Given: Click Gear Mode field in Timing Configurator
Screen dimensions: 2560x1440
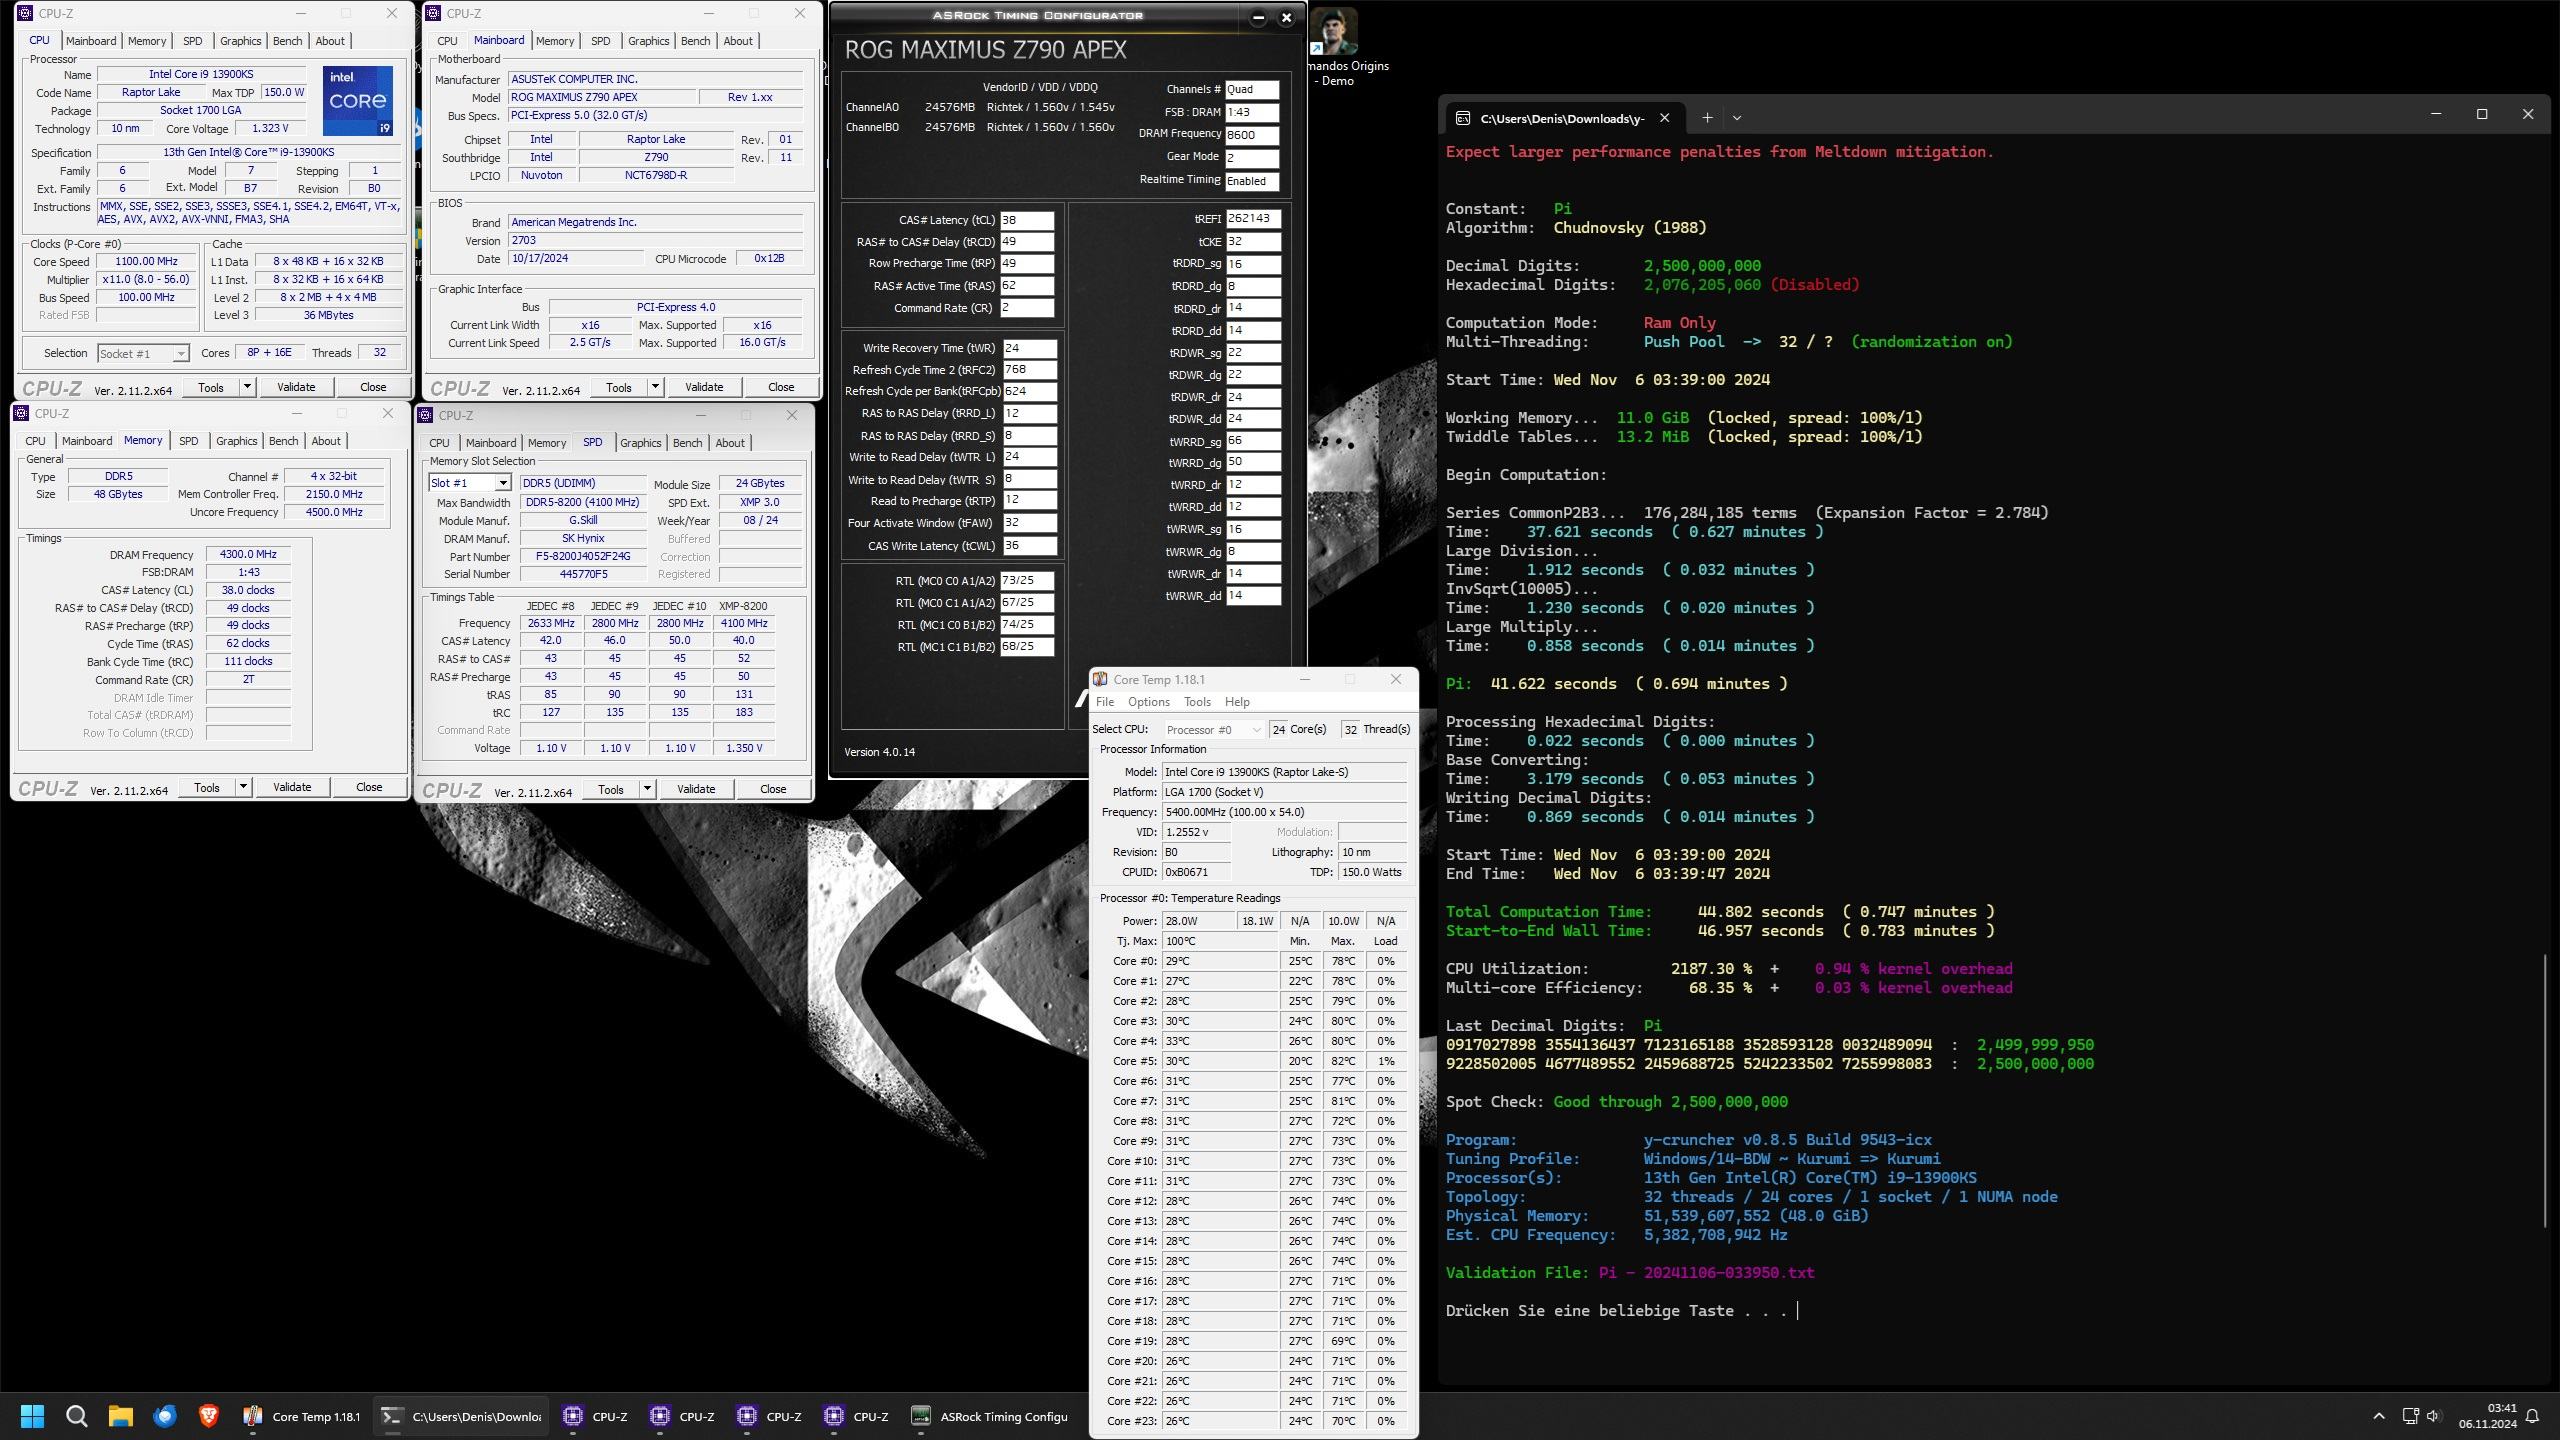Looking at the screenshot, I should [x=1252, y=158].
